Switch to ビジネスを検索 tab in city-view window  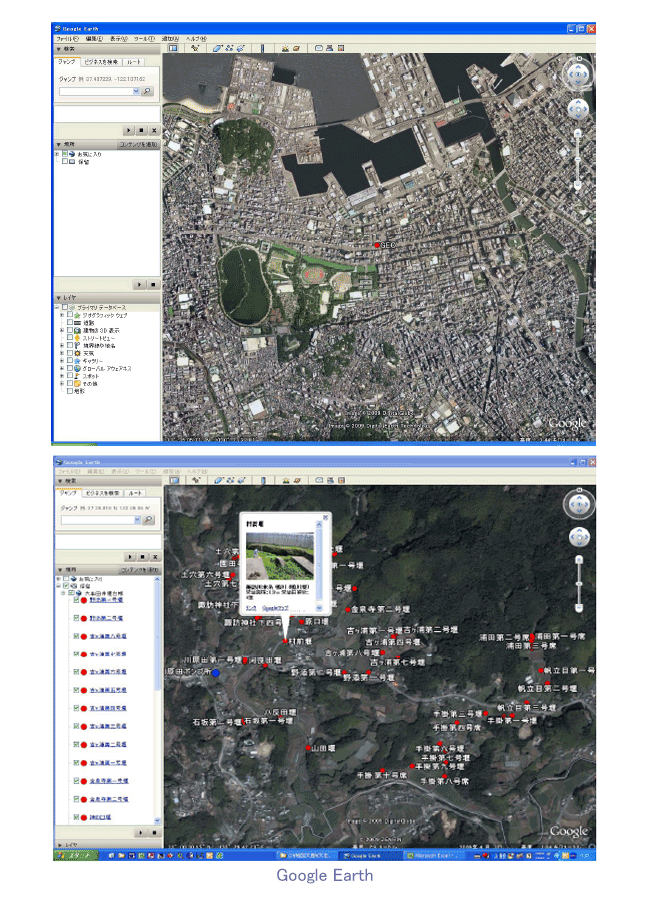101,61
